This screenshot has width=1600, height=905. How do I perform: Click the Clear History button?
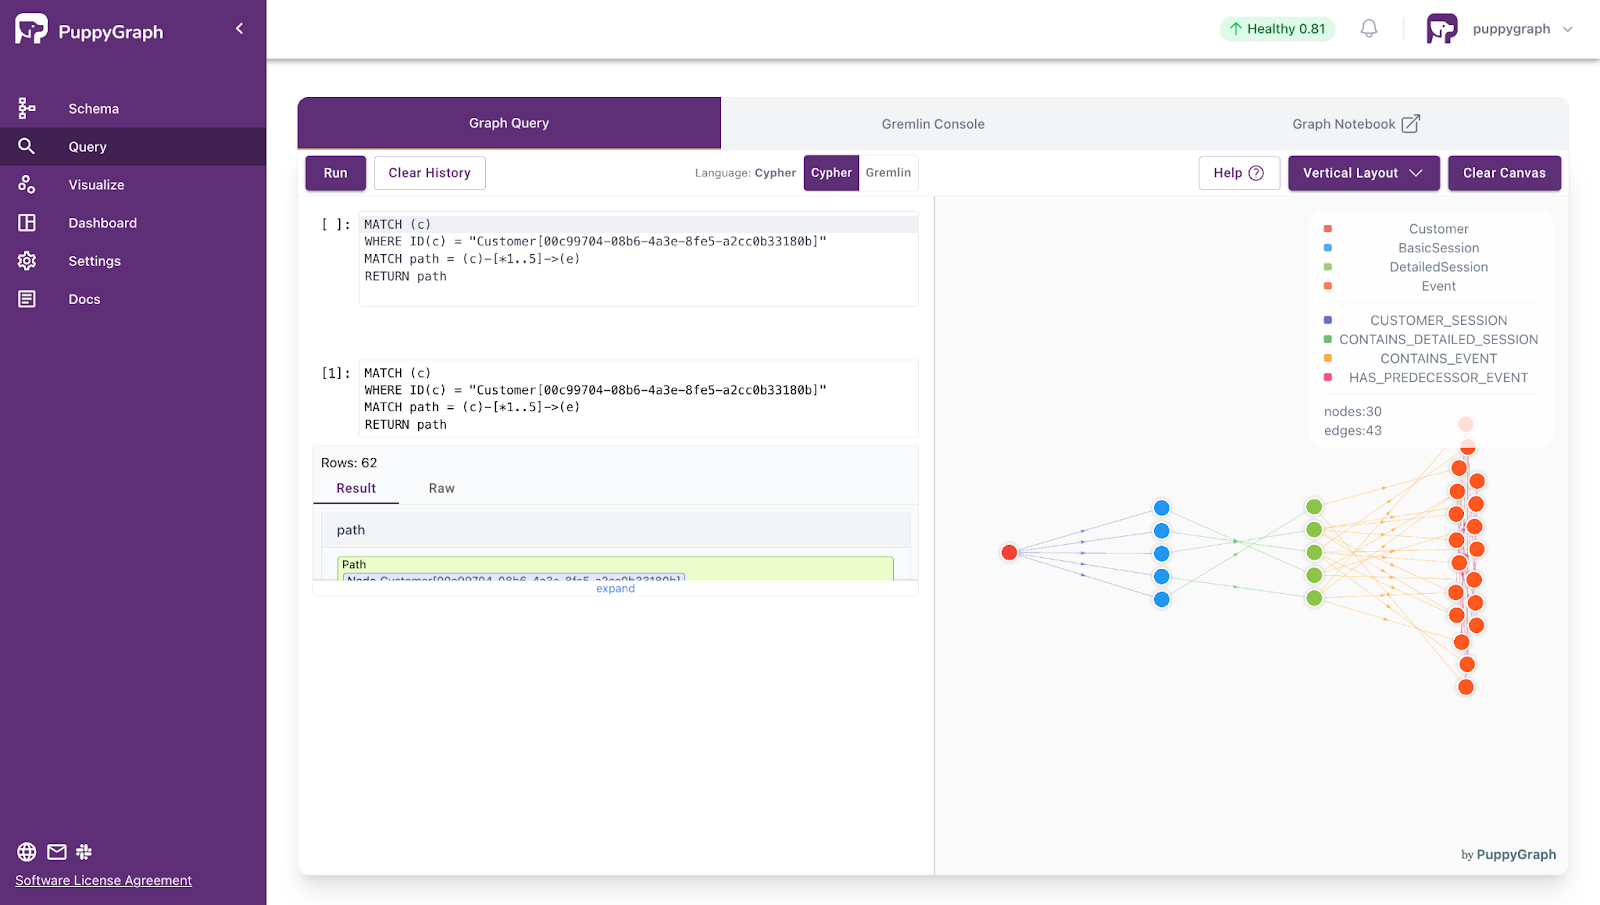click(429, 173)
